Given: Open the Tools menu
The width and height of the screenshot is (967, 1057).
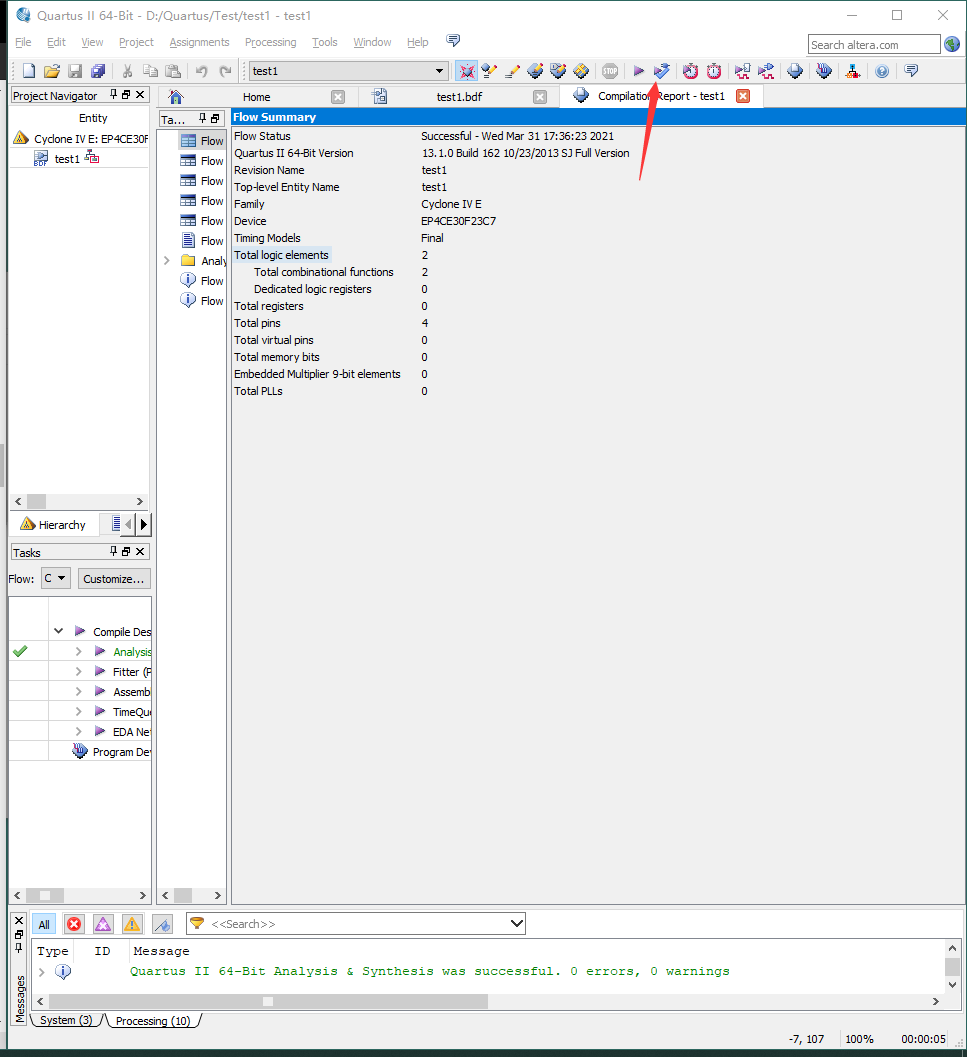Looking at the screenshot, I should [x=324, y=42].
